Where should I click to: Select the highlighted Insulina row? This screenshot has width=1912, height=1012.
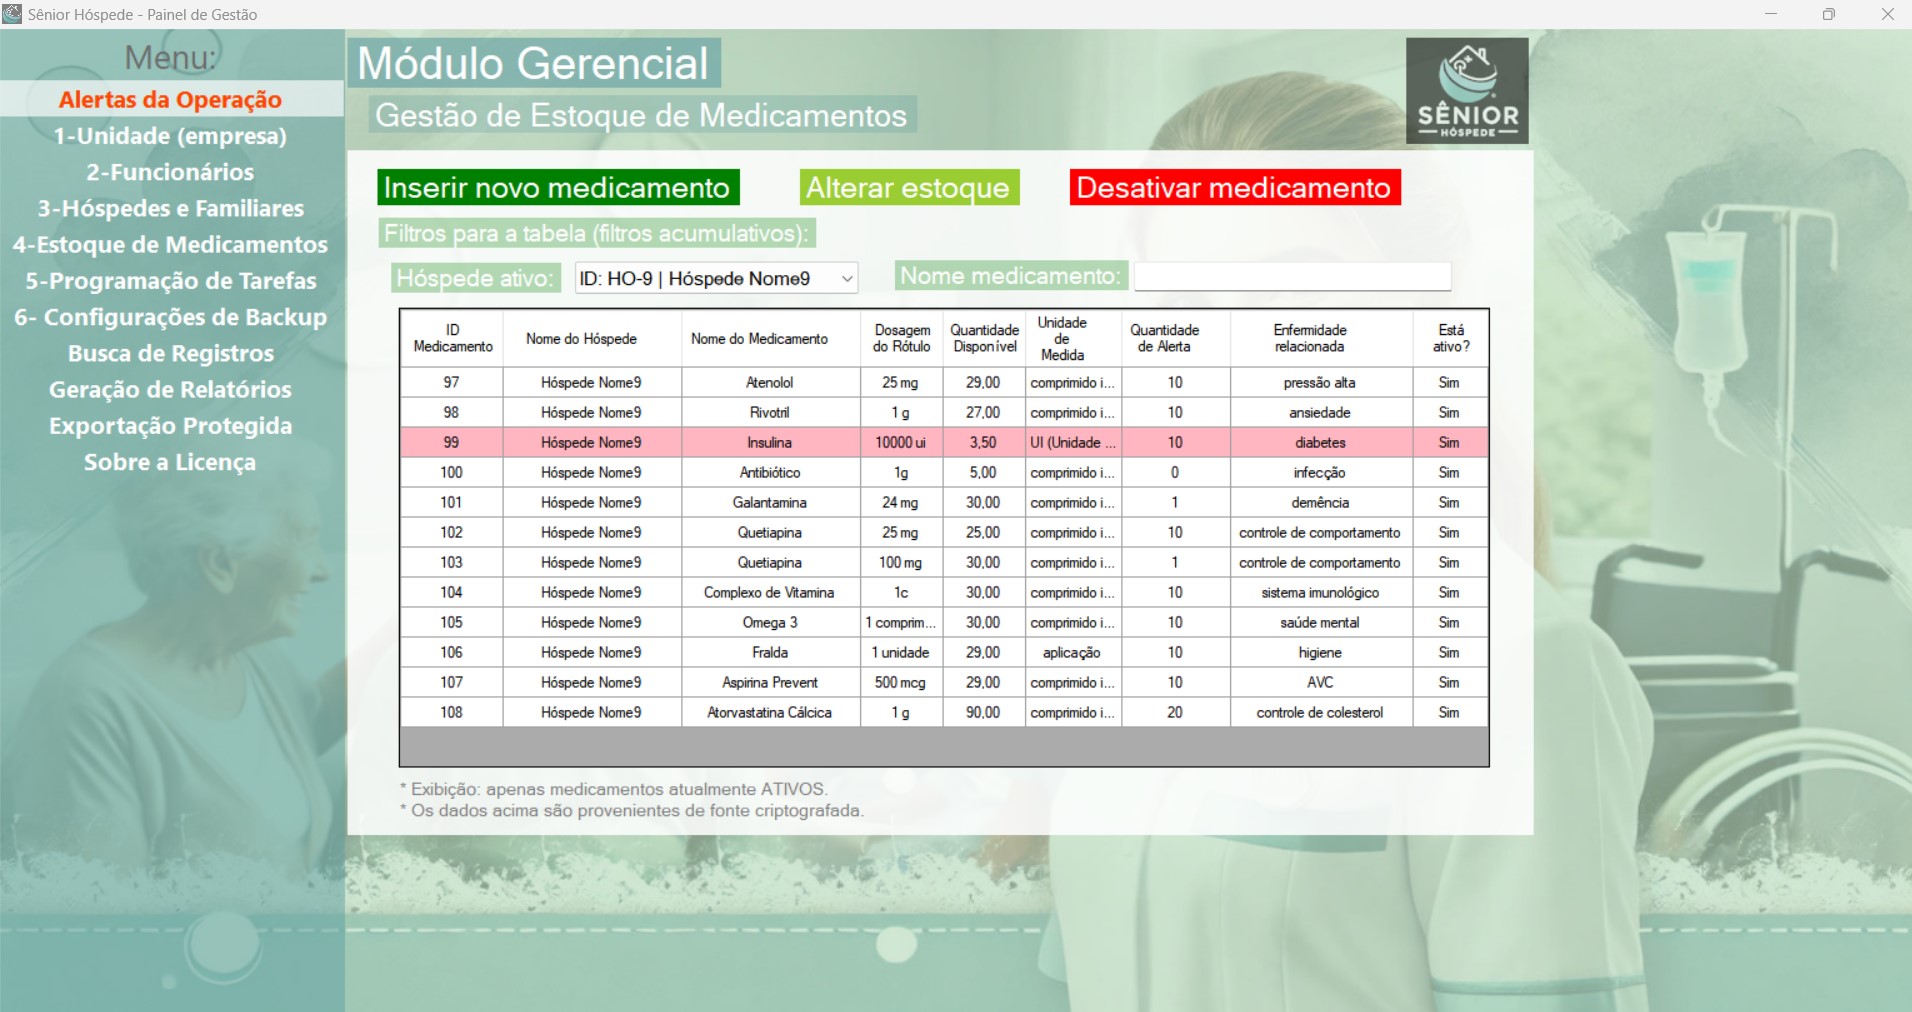point(769,442)
